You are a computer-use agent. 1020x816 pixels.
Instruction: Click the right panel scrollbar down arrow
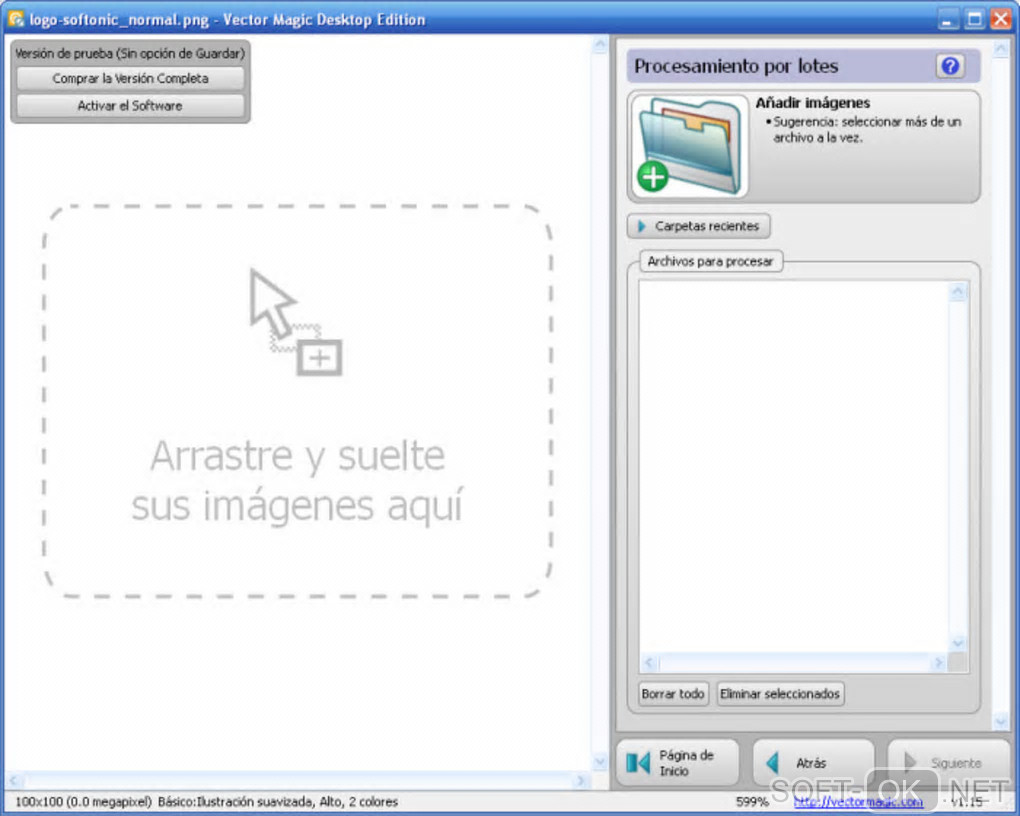1001,720
